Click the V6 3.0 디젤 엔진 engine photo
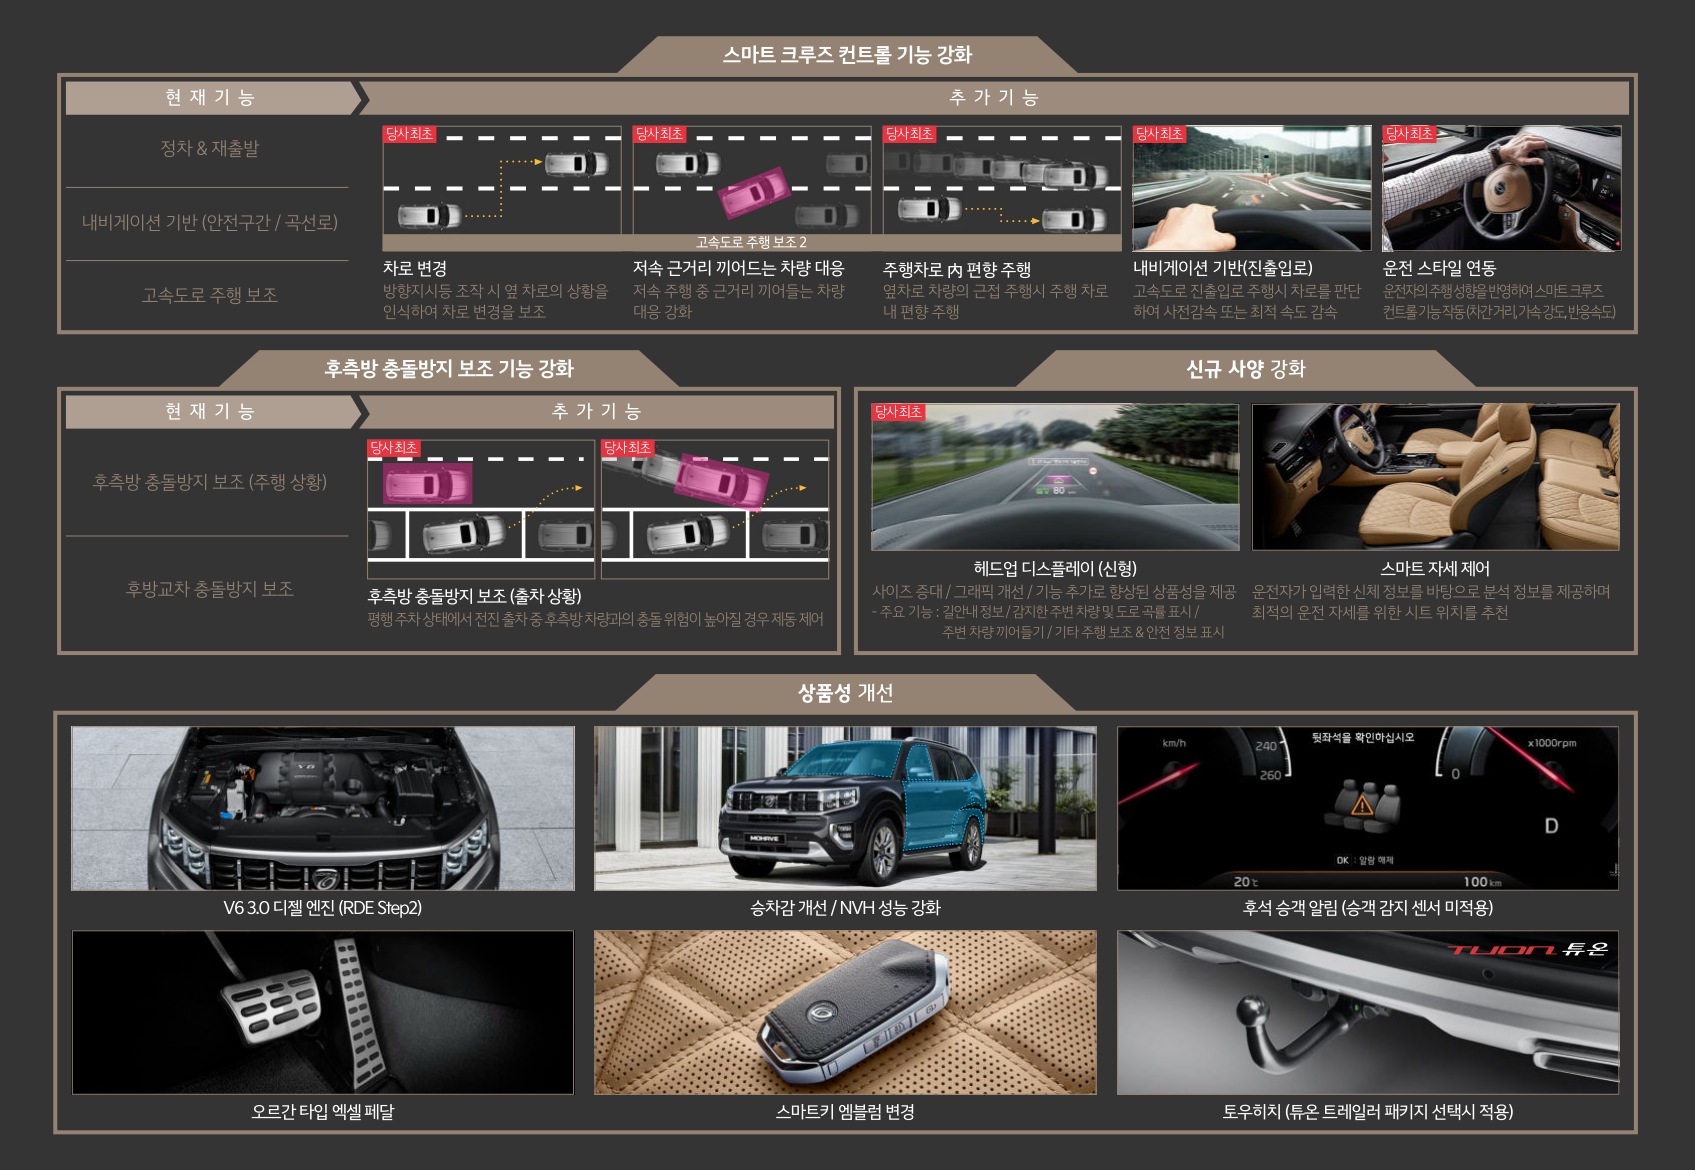1695x1170 pixels. [x=323, y=808]
